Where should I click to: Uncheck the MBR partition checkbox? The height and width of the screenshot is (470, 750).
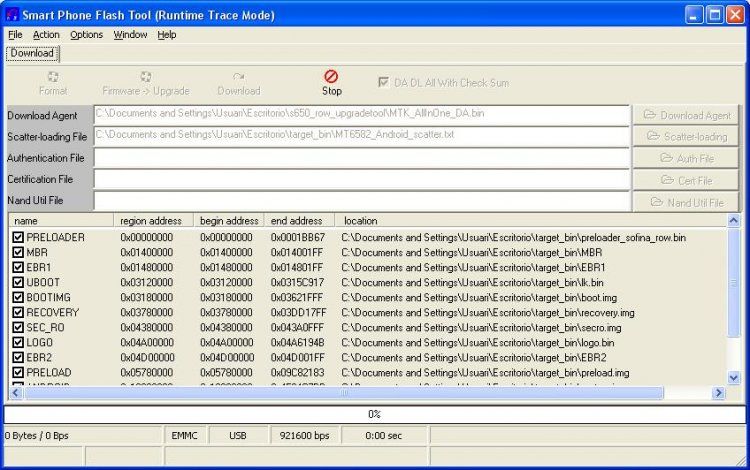[18, 252]
